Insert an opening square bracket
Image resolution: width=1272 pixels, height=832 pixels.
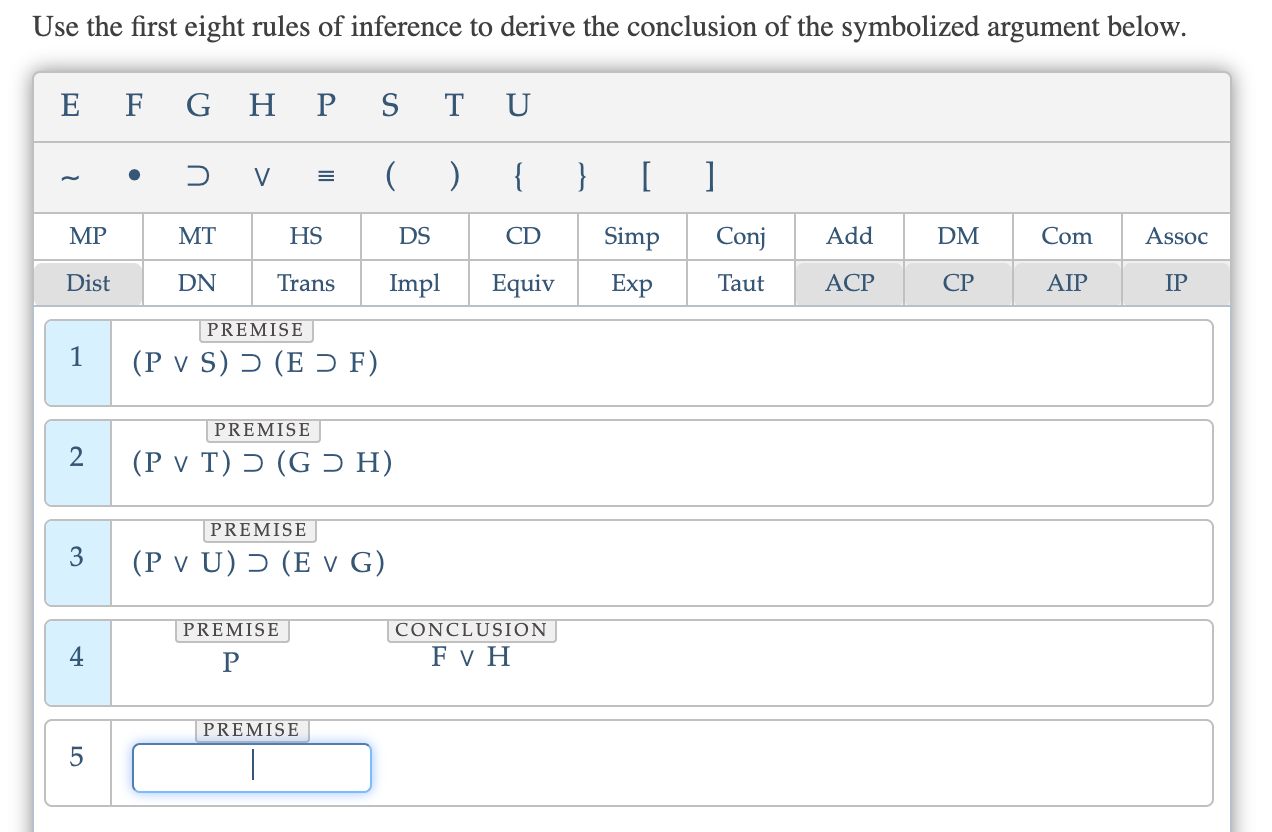coord(645,176)
